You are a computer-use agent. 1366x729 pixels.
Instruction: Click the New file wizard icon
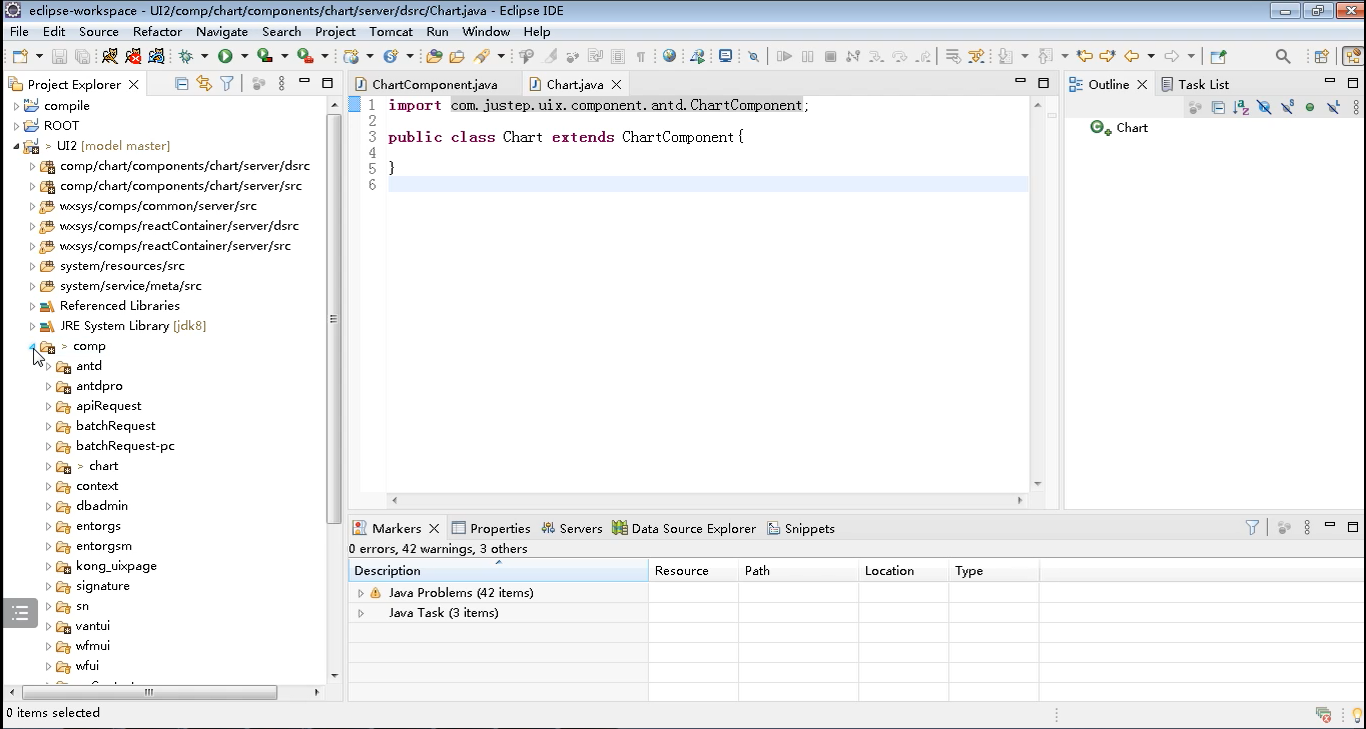pyautogui.click(x=20, y=57)
